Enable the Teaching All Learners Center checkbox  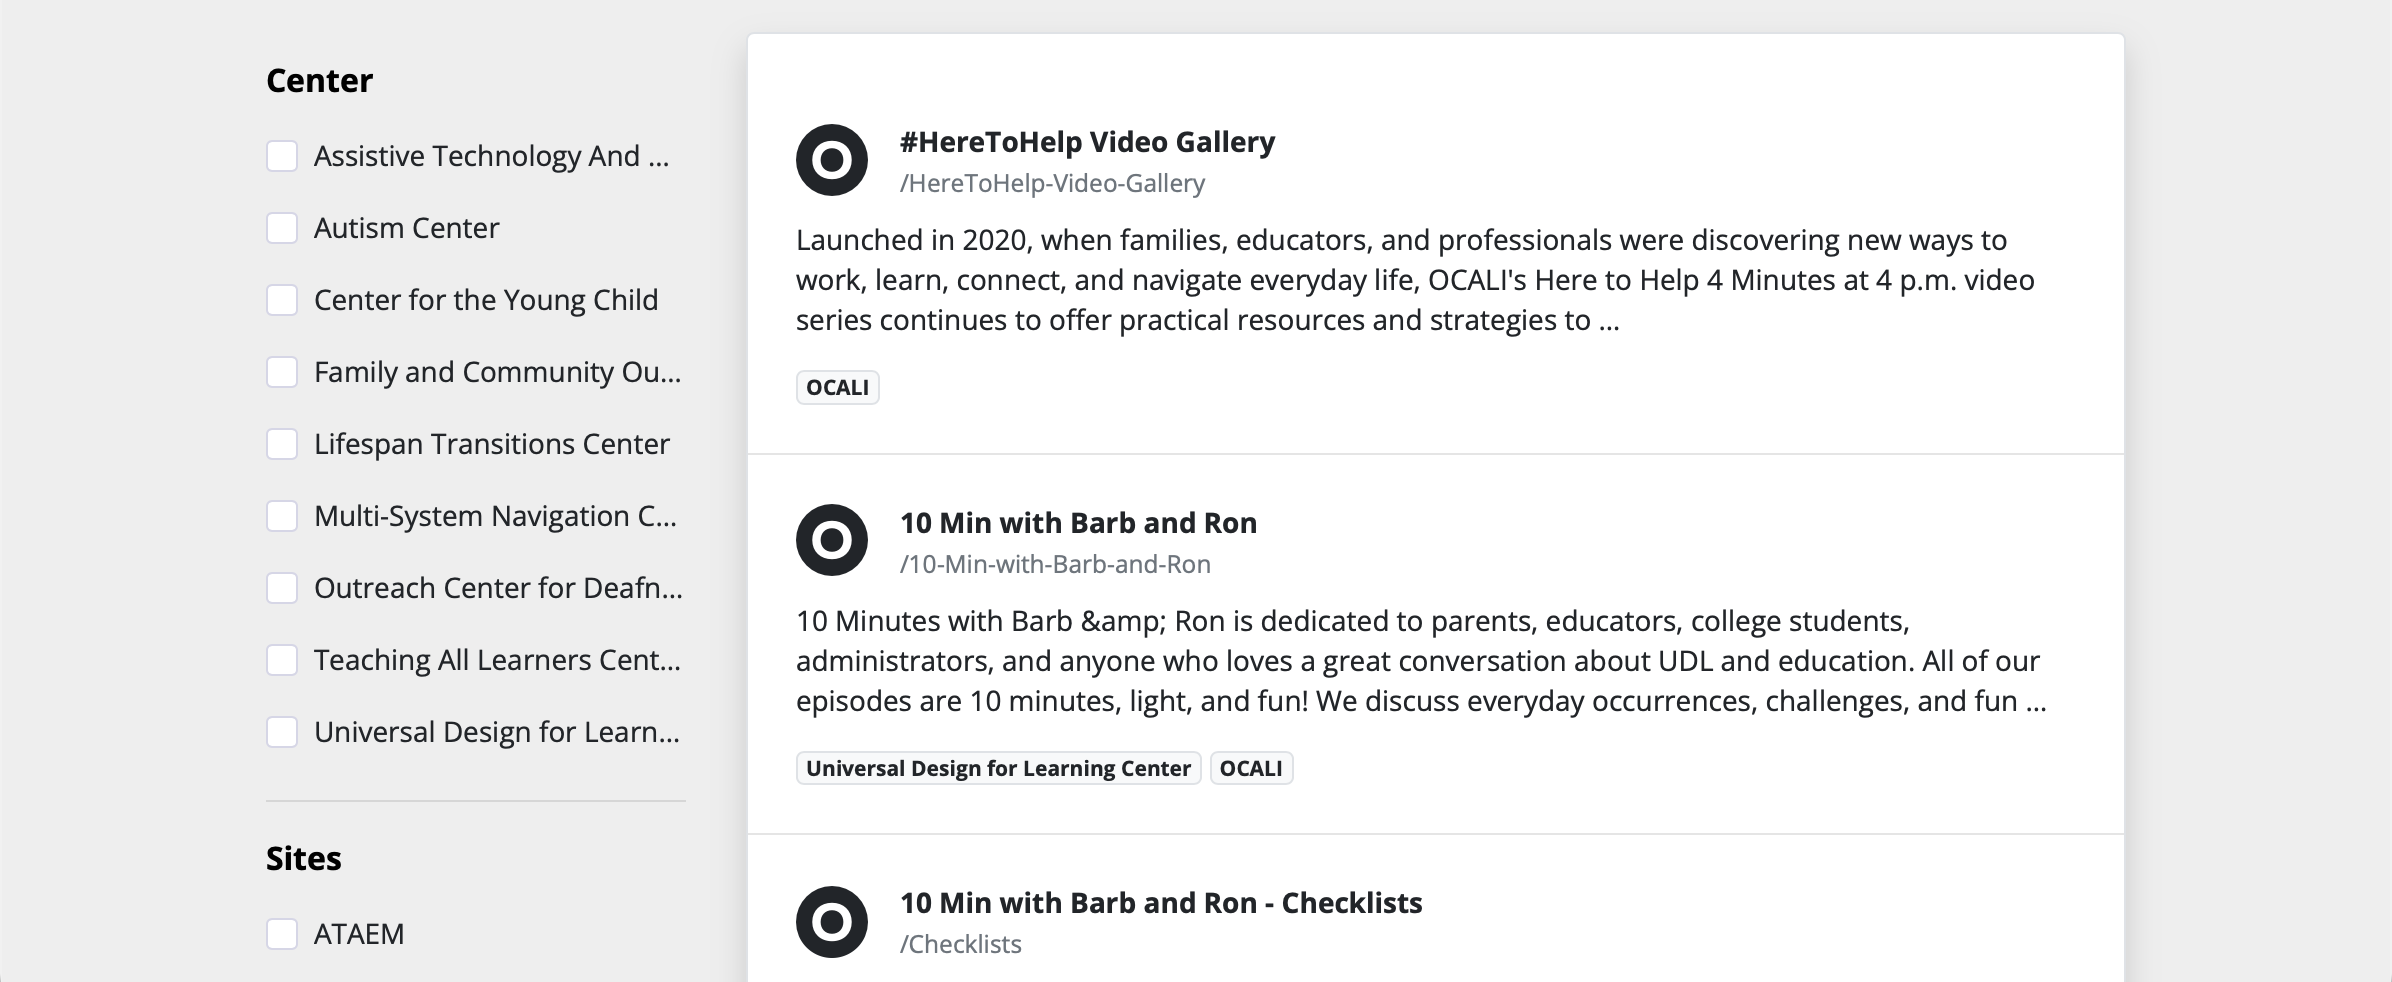pyautogui.click(x=282, y=660)
